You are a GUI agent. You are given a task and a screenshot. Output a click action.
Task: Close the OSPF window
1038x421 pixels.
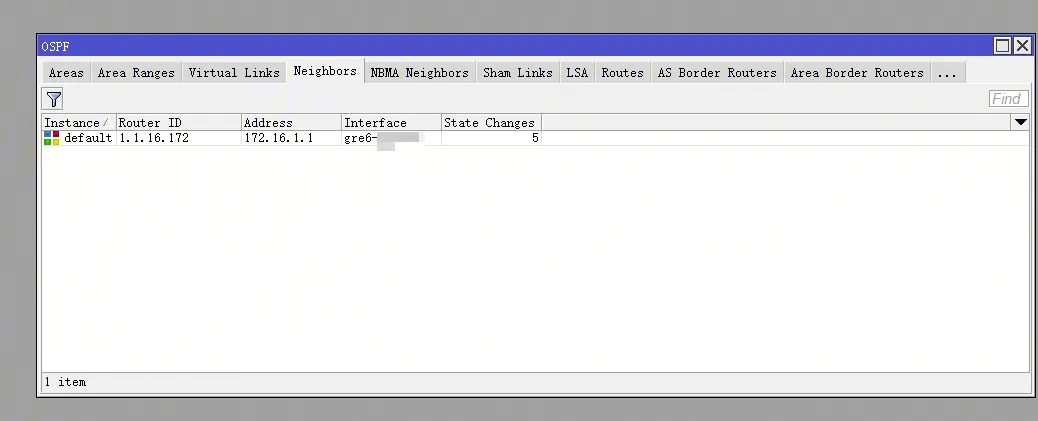tap(1021, 46)
